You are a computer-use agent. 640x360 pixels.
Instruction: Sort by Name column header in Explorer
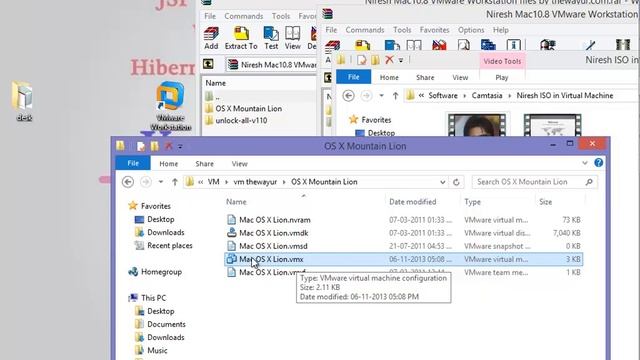(x=236, y=202)
